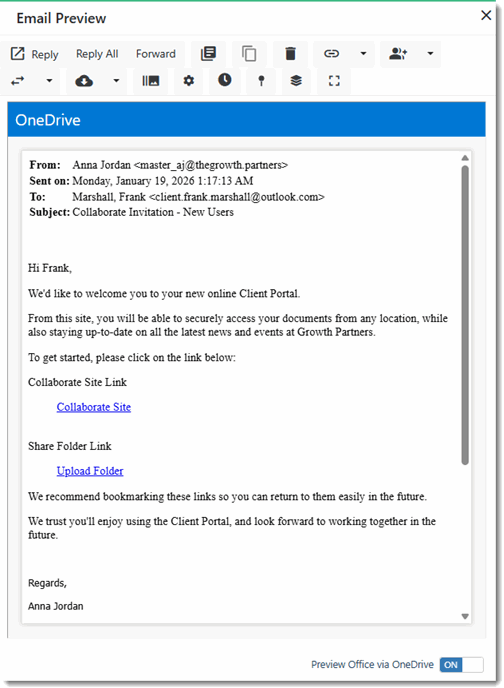Click the copy icon
The image size is (504, 688).
[x=249, y=54]
